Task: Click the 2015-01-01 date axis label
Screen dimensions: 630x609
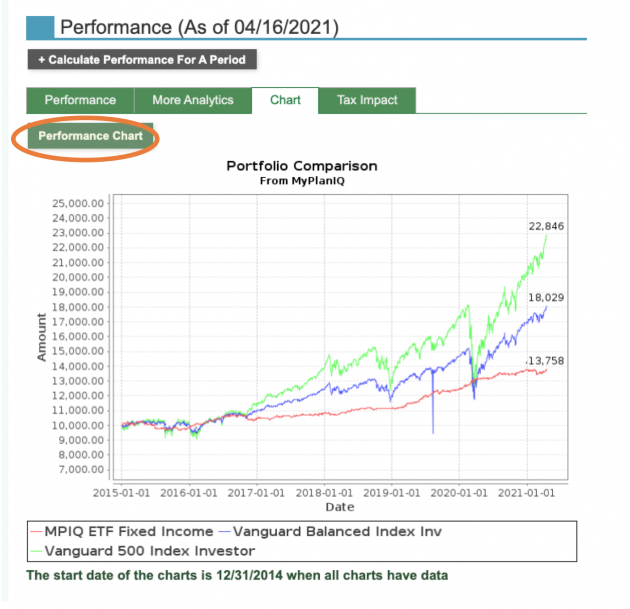Action: click(x=121, y=493)
